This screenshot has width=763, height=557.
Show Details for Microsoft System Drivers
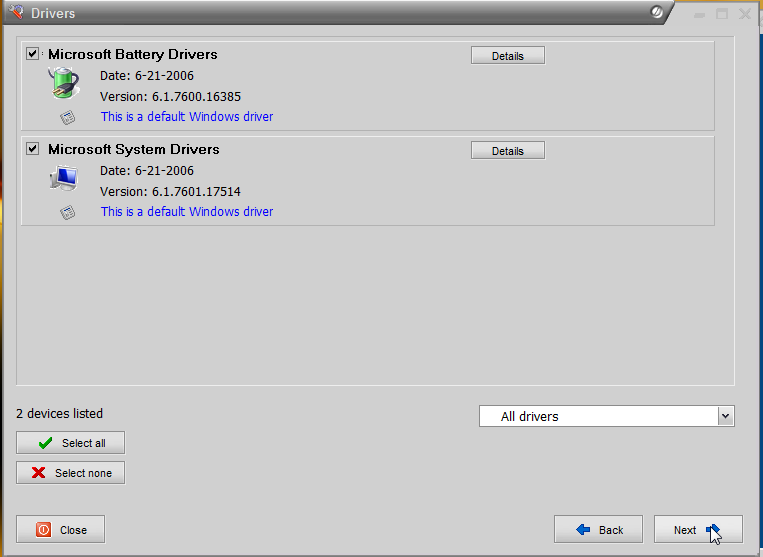pyautogui.click(x=507, y=151)
